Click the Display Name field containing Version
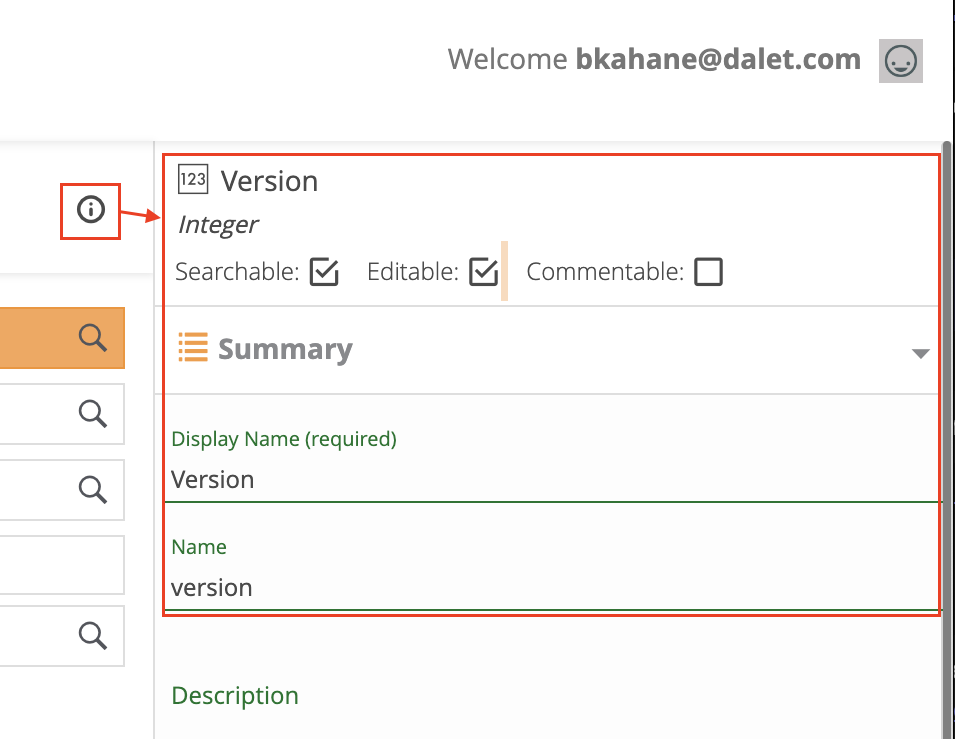Viewport: 955px width, 739px height. [x=400, y=479]
